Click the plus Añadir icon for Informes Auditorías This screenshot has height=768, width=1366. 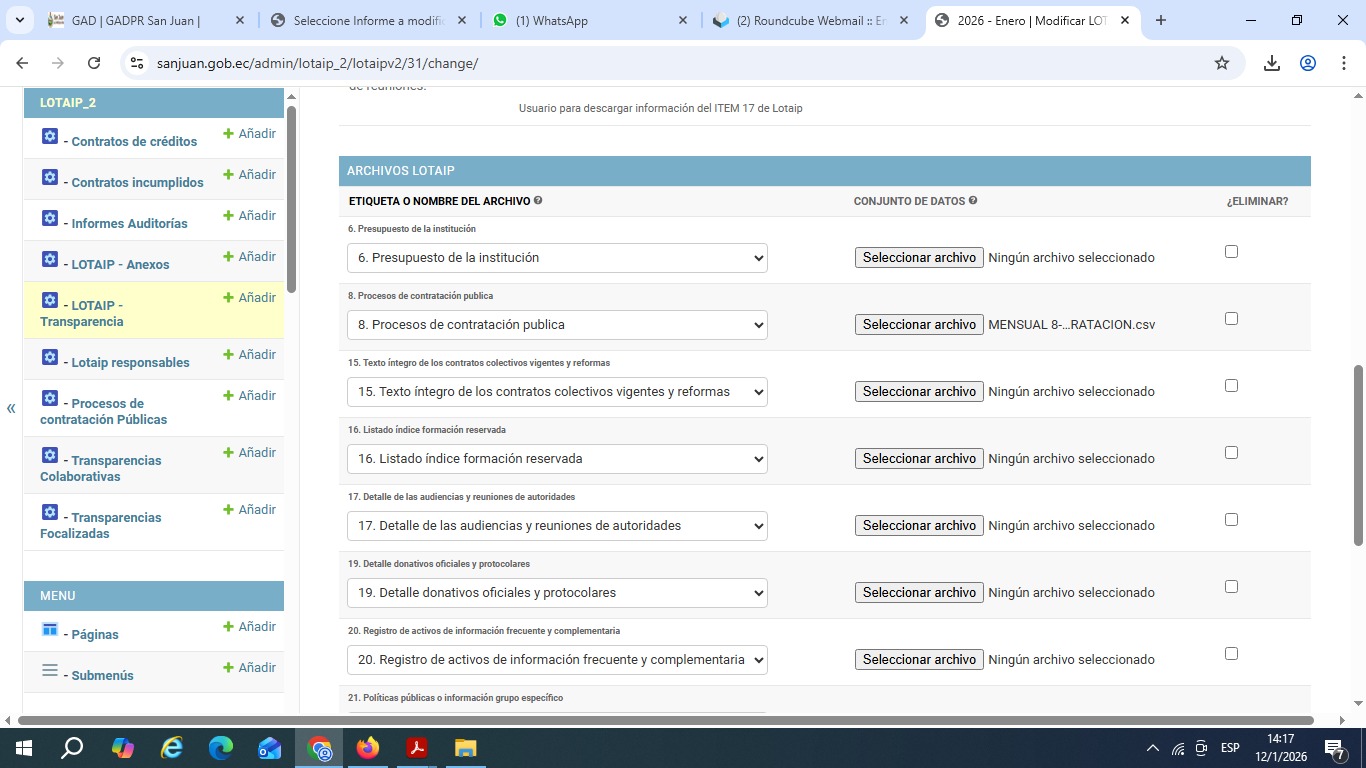point(228,216)
